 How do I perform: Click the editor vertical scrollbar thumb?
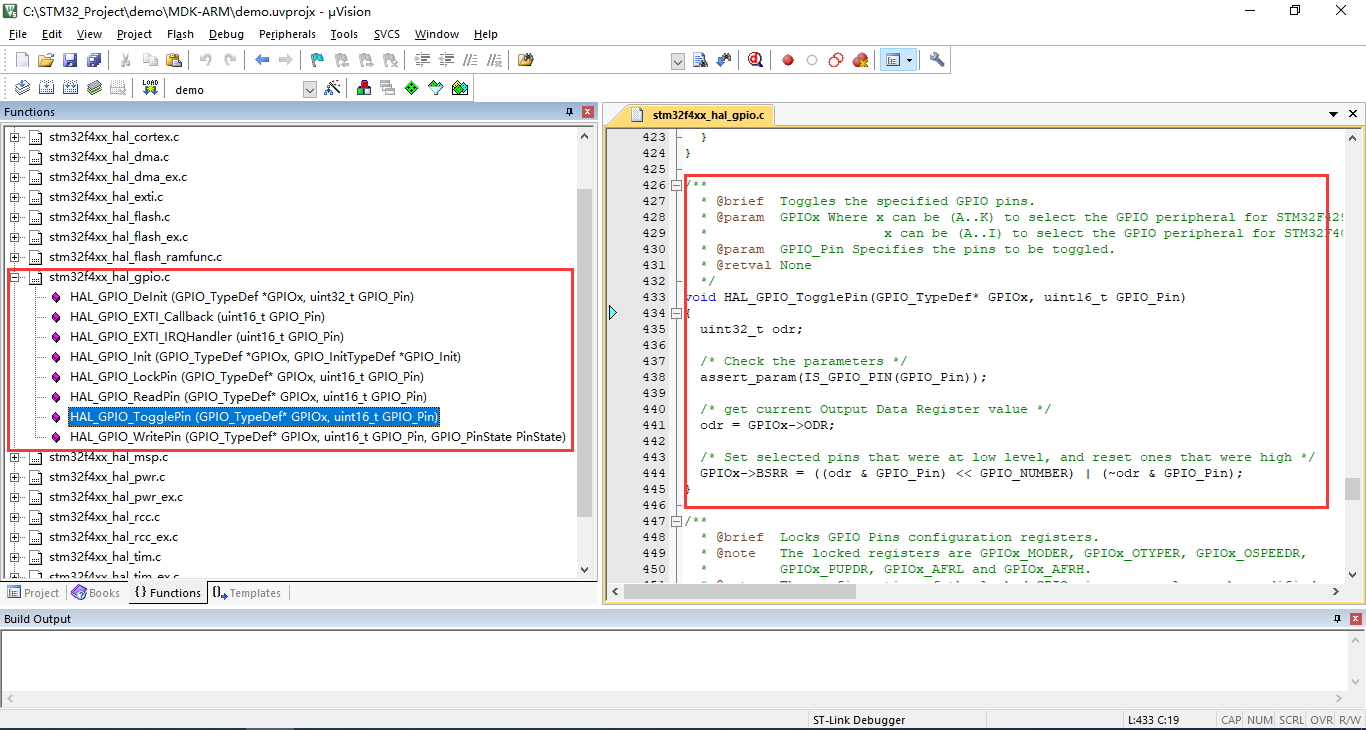pos(1352,489)
